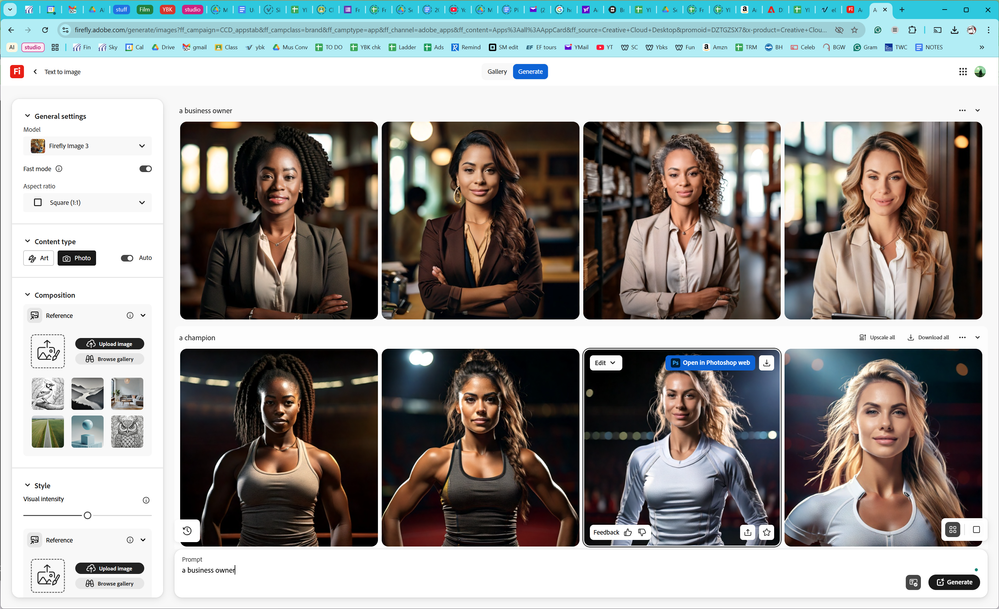
Task: Open browser extensions puzzle icon
Action: point(912,30)
